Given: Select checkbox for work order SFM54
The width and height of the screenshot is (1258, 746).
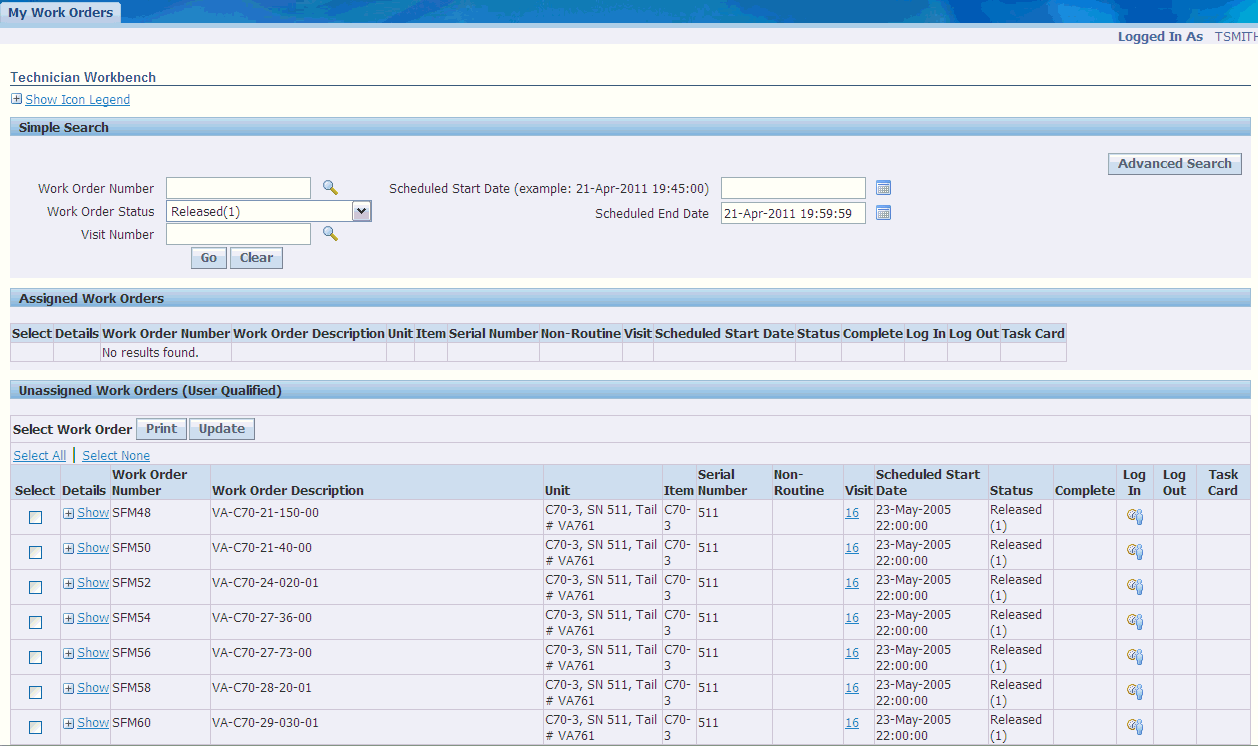Looking at the screenshot, I should click(36, 622).
